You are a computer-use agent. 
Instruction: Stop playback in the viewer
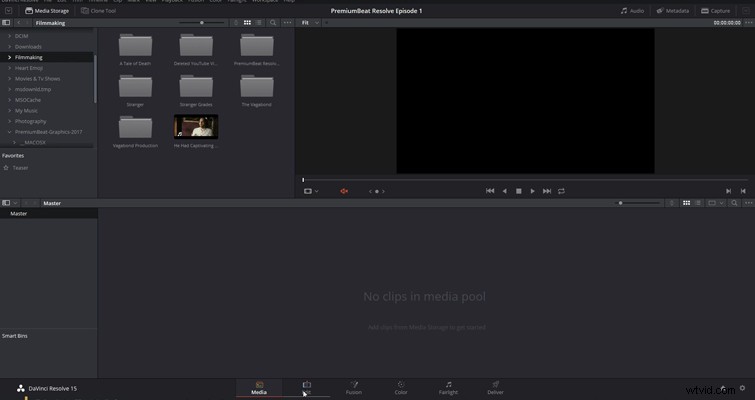pos(519,191)
